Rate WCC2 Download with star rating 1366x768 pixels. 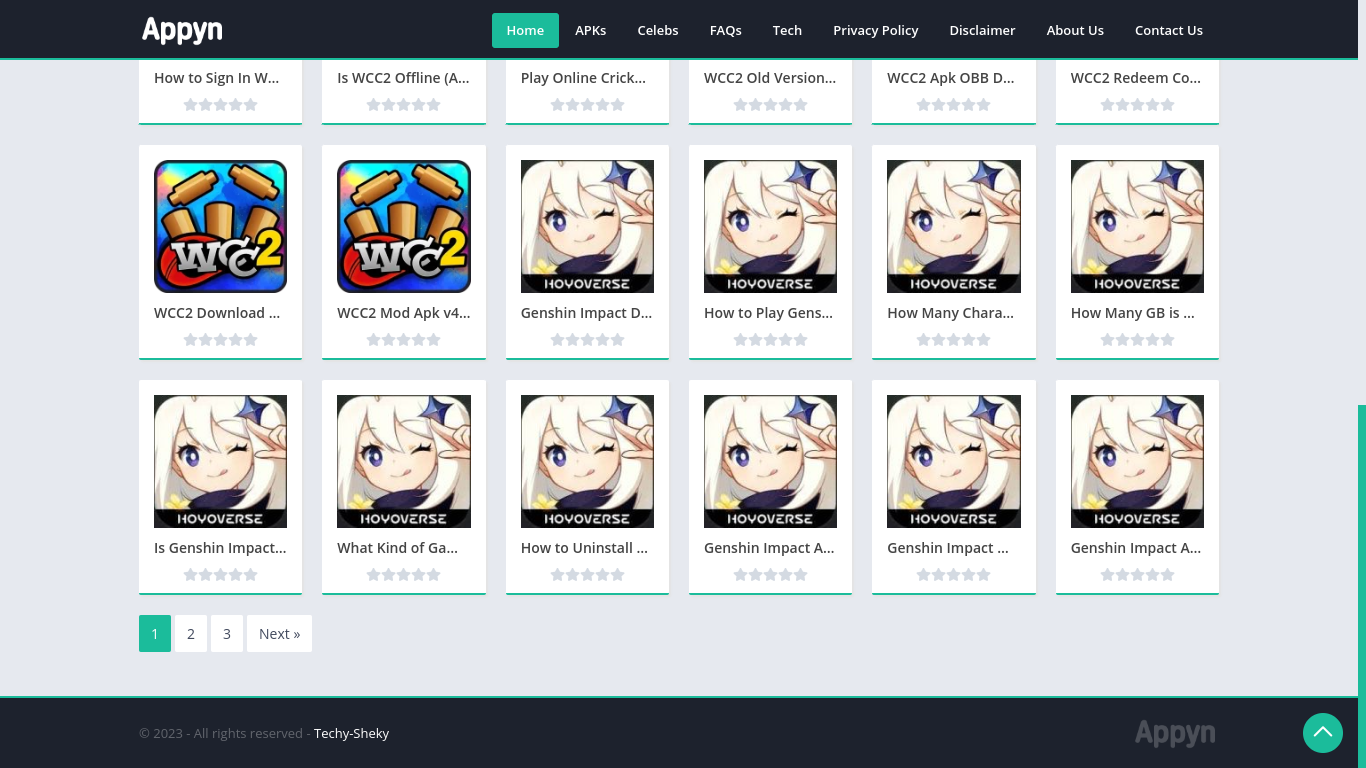[x=220, y=340]
